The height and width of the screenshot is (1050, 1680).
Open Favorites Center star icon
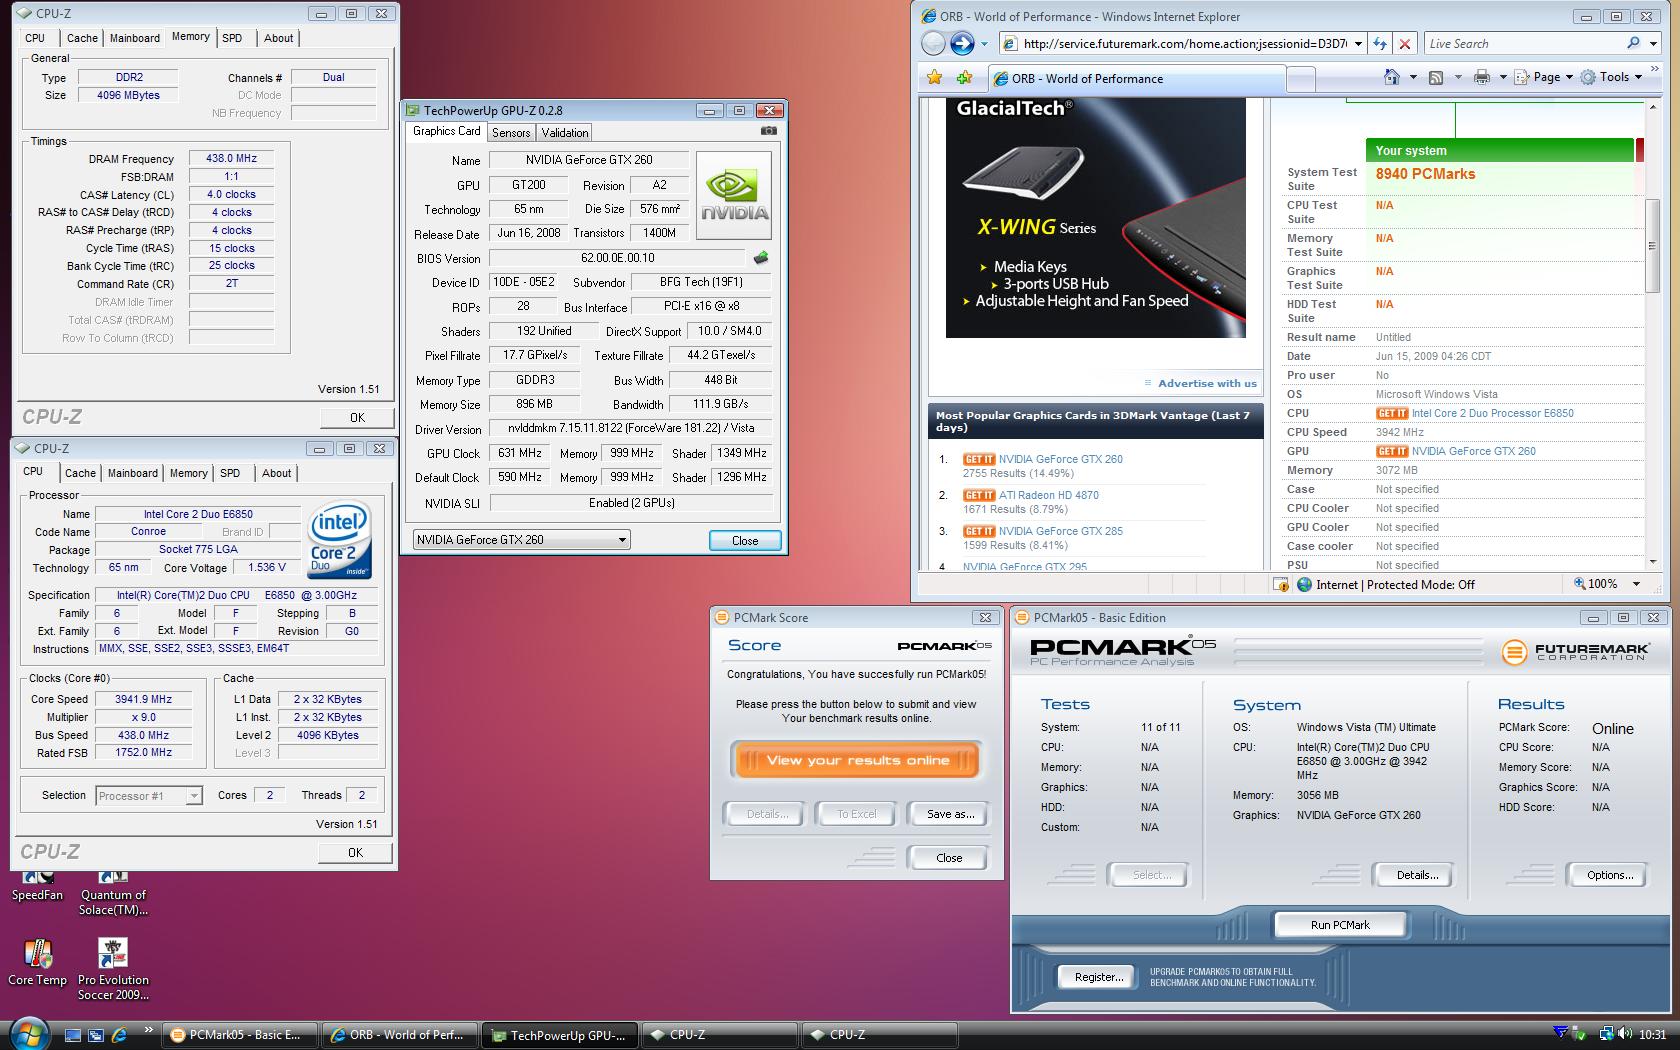(934, 77)
